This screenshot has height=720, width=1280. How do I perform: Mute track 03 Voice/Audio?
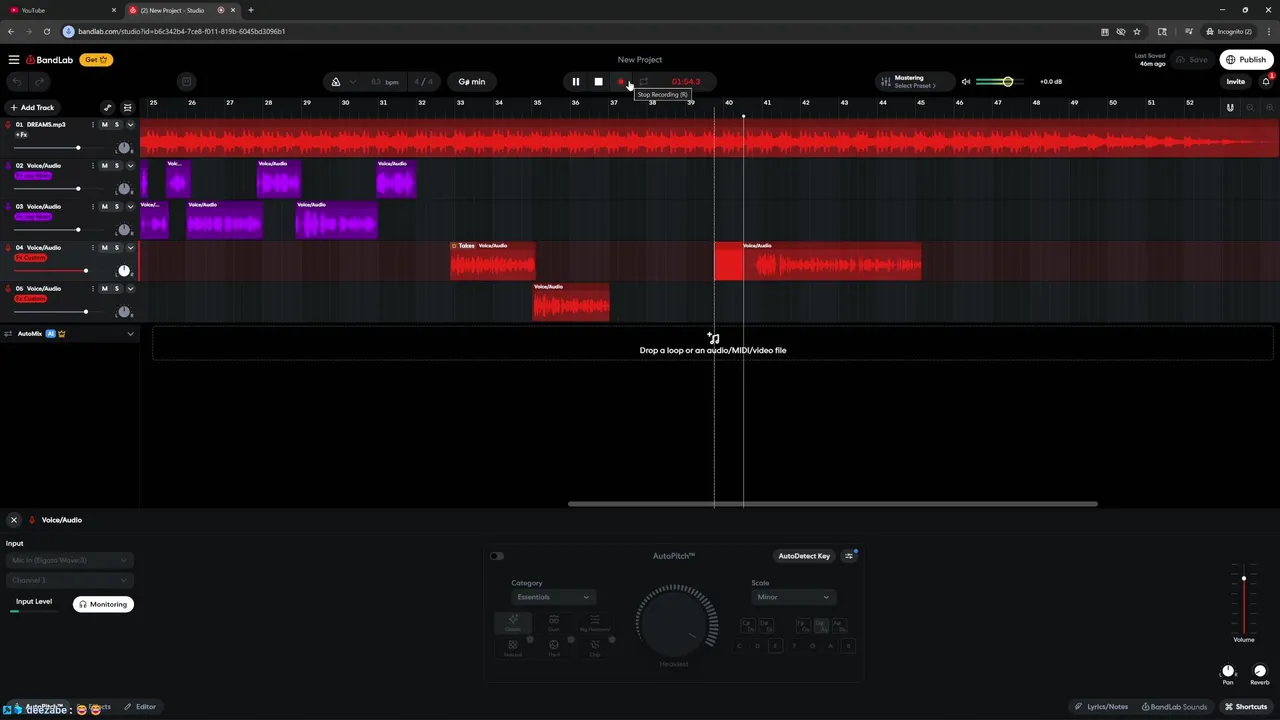(x=104, y=207)
